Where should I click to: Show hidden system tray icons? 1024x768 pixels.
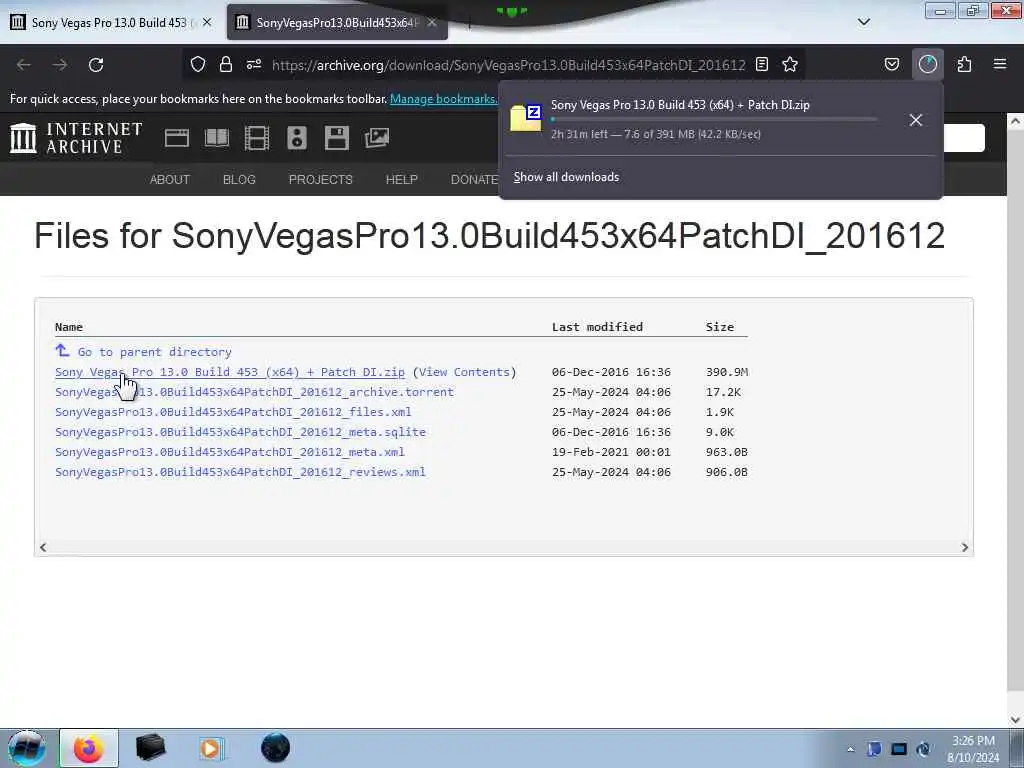[x=850, y=749]
